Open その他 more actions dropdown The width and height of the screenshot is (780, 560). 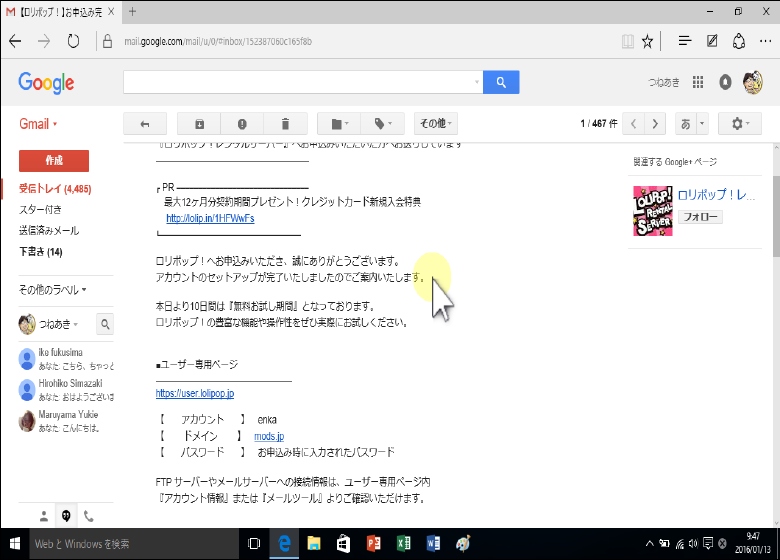436,124
